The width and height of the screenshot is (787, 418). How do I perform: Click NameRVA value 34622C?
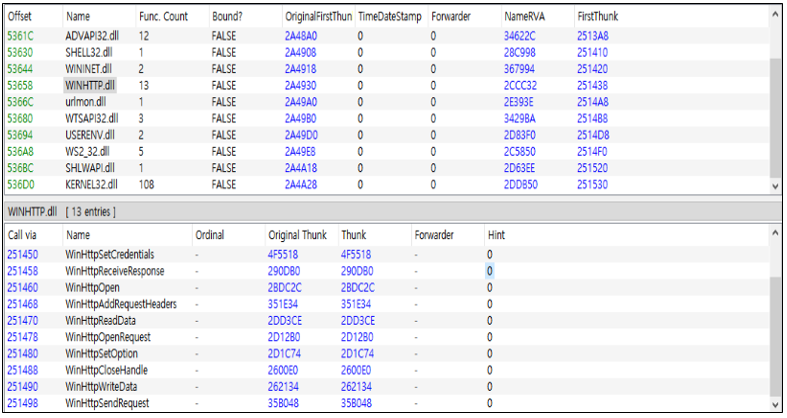pyautogui.click(x=519, y=36)
